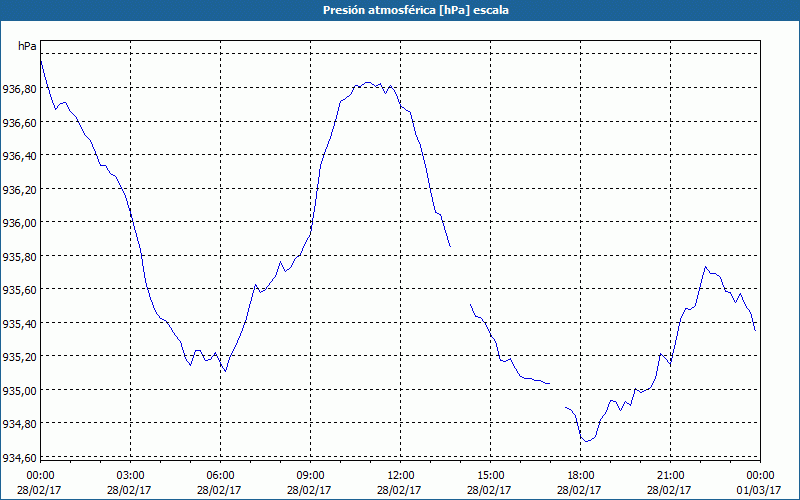Select the 28/02/17 date under 21:00
Screen dimensions: 800x500
pos(669,490)
